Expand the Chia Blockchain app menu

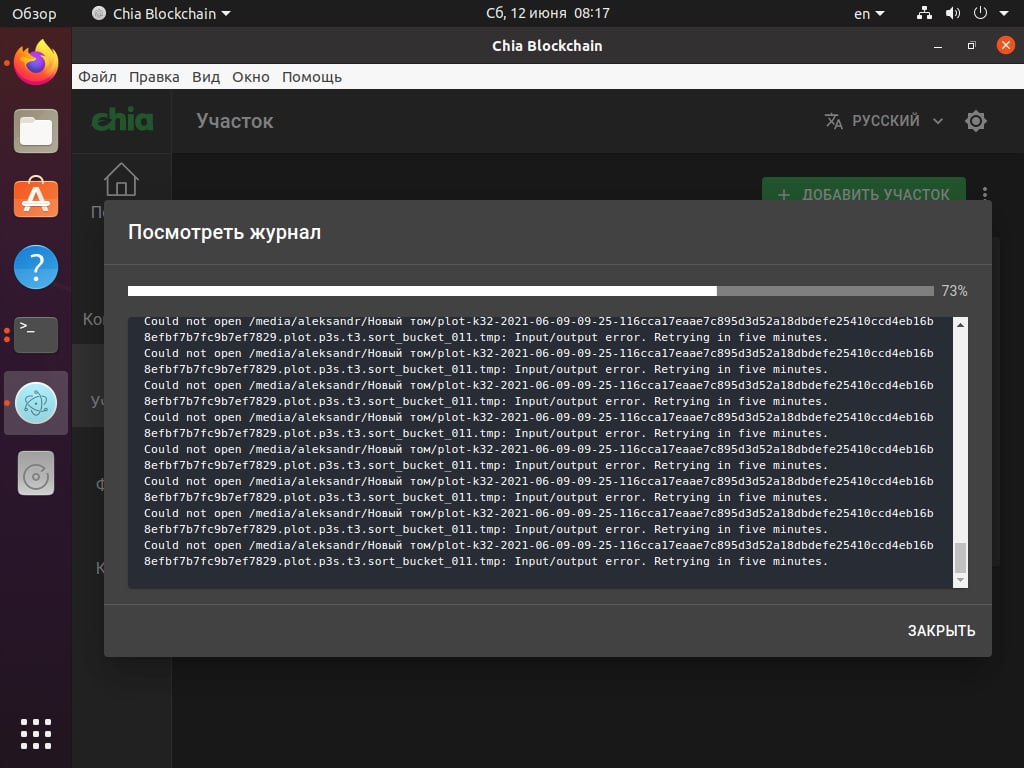[x=161, y=14]
